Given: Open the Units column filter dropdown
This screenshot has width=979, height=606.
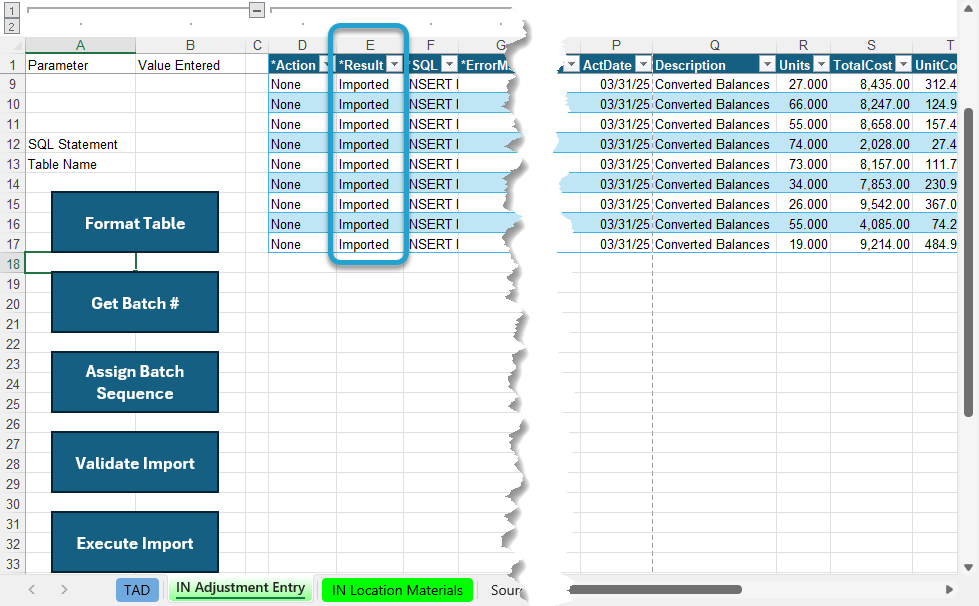Looking at the screenshot, I should point(822,64).
